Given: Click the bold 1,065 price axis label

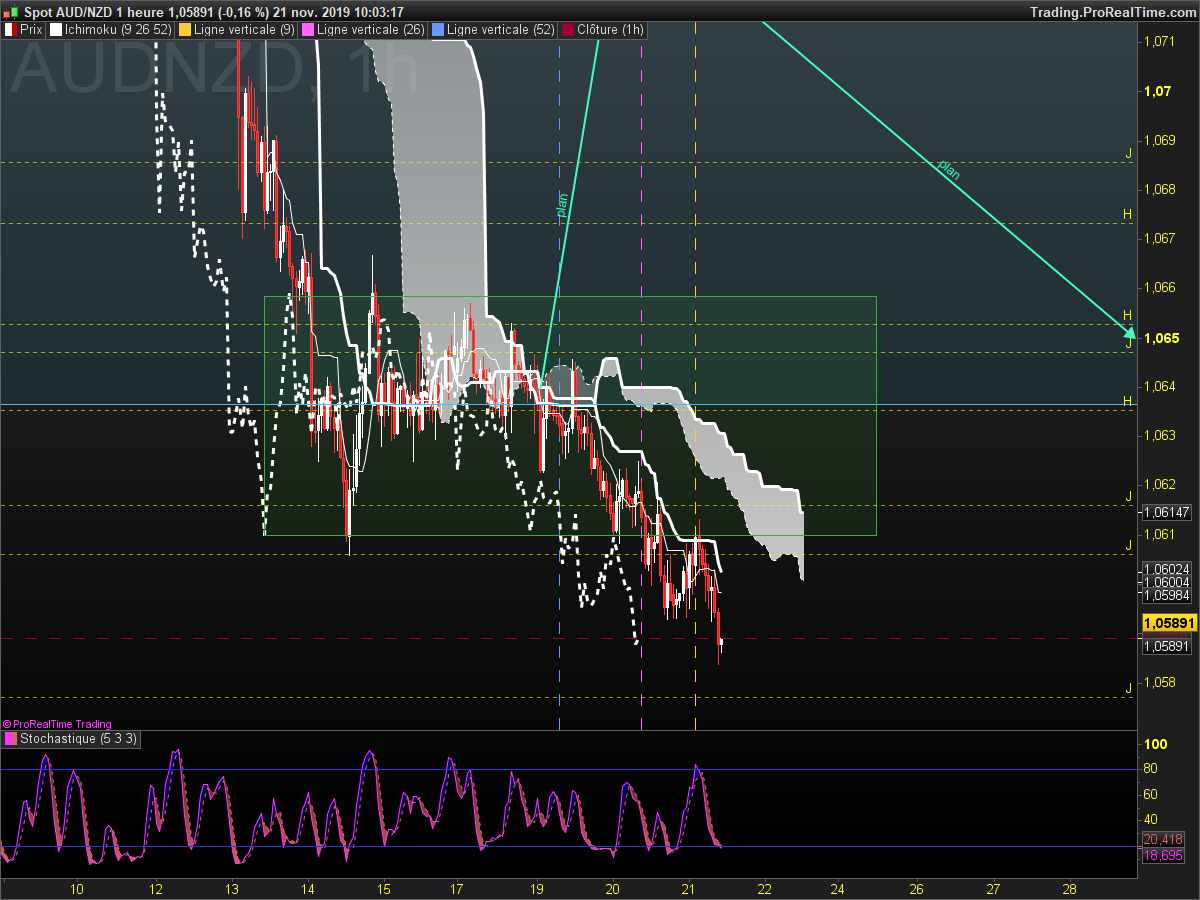Looking at the screenshot, I should 1160,338.
